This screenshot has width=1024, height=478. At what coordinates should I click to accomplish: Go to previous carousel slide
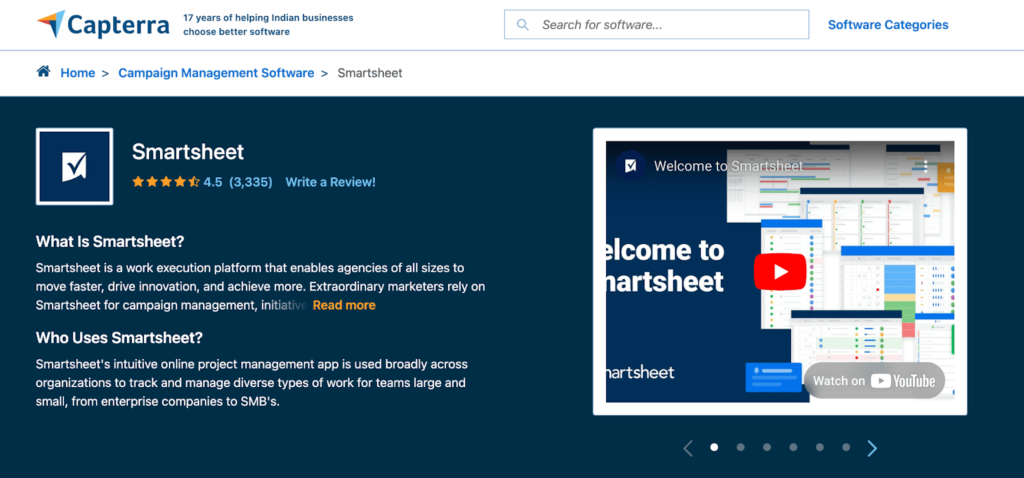(688, 448)
